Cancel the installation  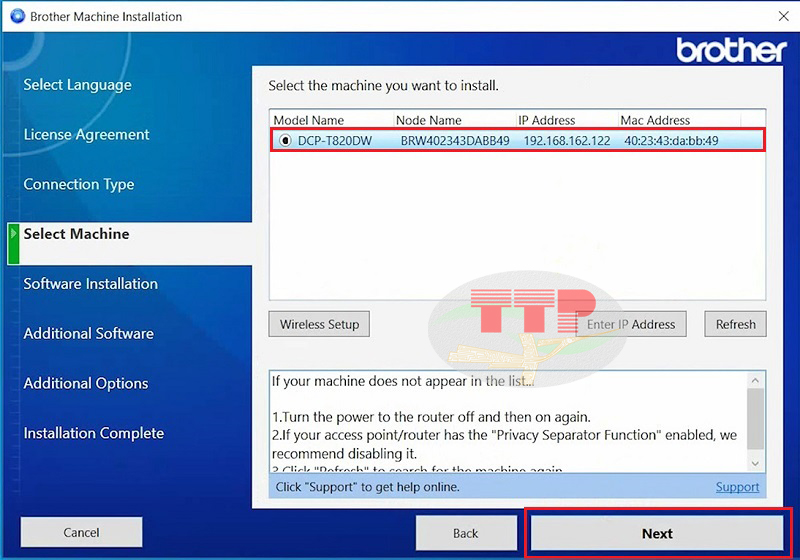coord(81,532)
